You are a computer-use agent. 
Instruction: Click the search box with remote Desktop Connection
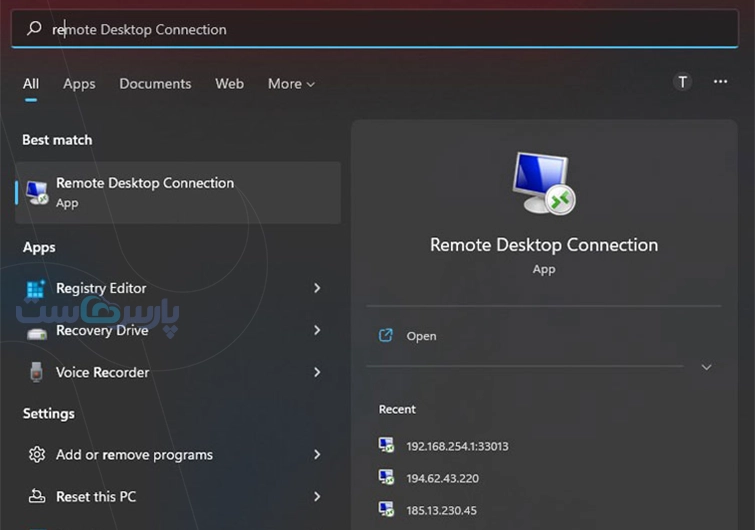point(375,29)
